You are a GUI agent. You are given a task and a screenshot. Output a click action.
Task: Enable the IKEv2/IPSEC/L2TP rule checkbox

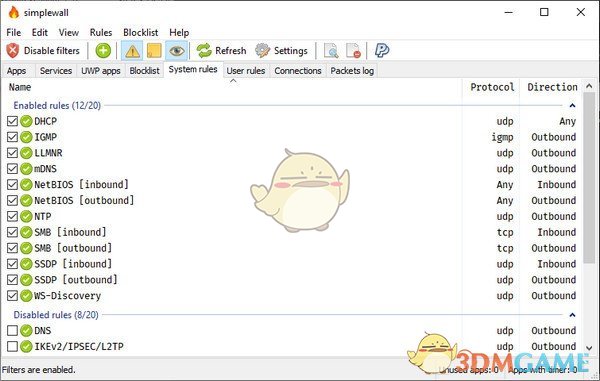tap(12, 347)
